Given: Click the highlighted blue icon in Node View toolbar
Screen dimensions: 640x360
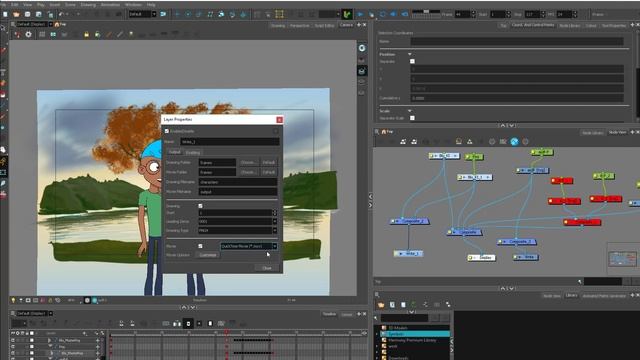Looking at the screenshot, I should coord(514,142).
